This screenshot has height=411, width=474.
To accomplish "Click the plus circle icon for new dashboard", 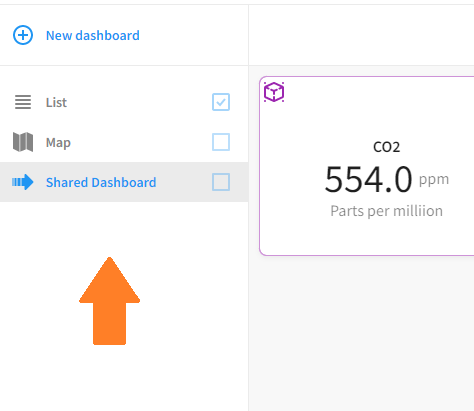I will [23, 35].
